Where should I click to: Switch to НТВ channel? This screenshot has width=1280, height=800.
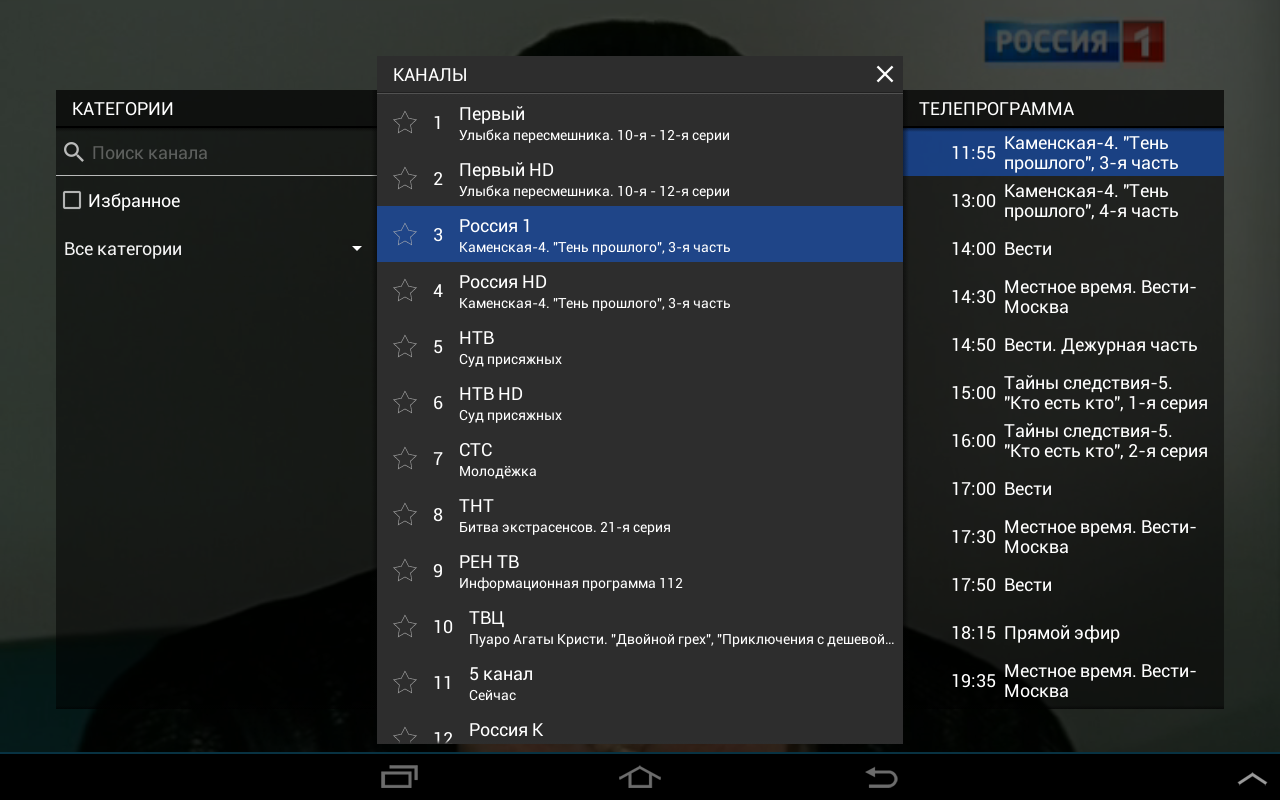(640, 346)
